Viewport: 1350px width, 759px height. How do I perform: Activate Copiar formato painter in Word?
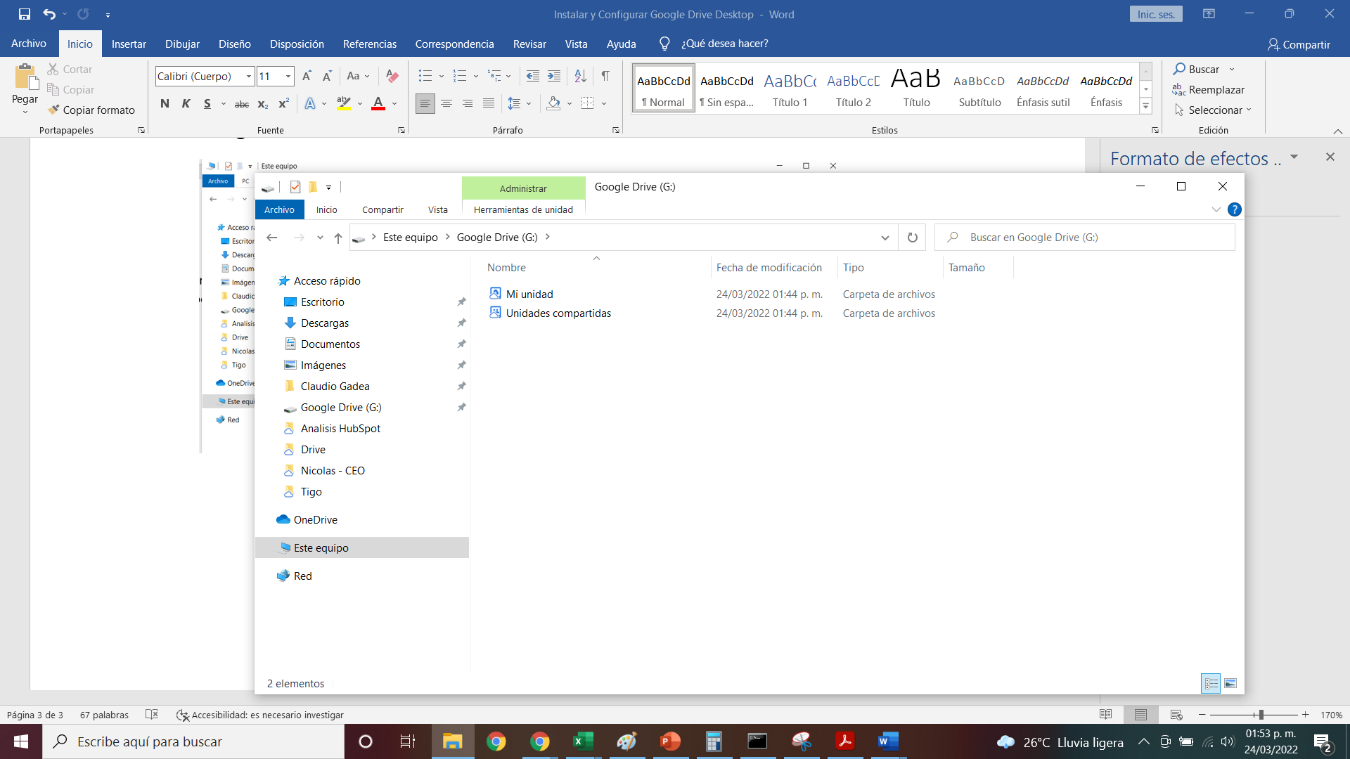pyautogui.click(x=90, y=110)
